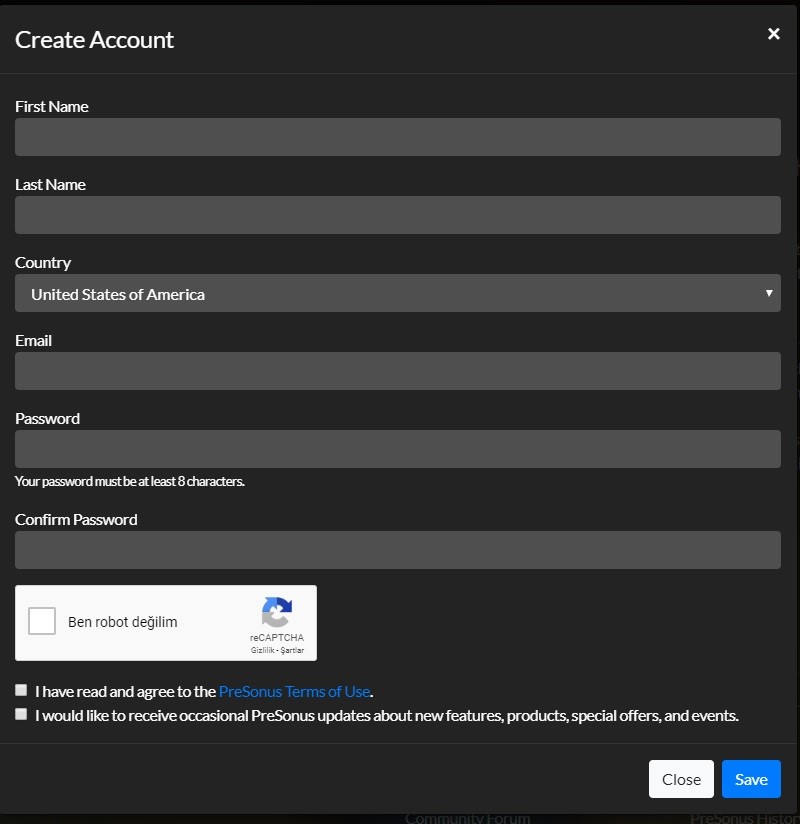Open the reCAPTCHA Gizlilik privacy link
Viewport: 800px width, 824px height.
[262, 650]
